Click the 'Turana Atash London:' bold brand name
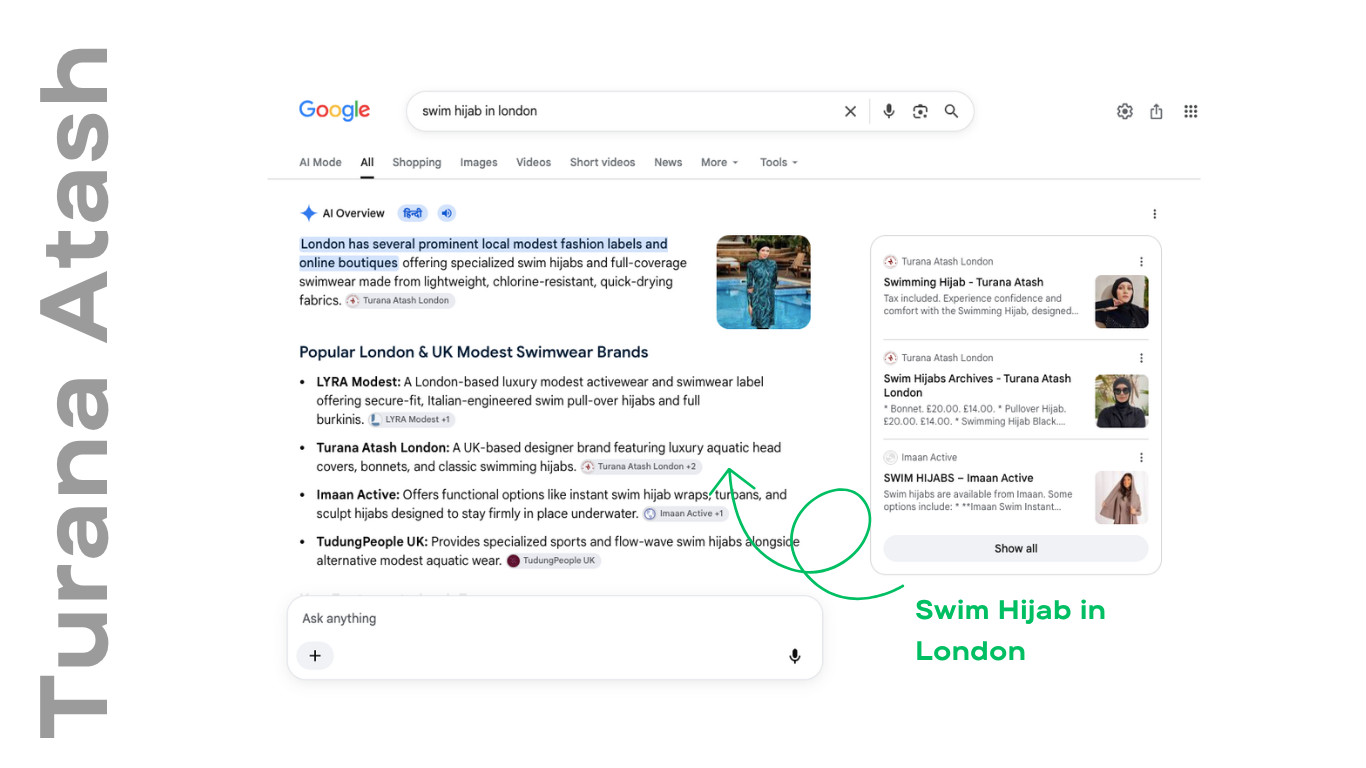Screen dimensions: 1366x768 [383, 448]
